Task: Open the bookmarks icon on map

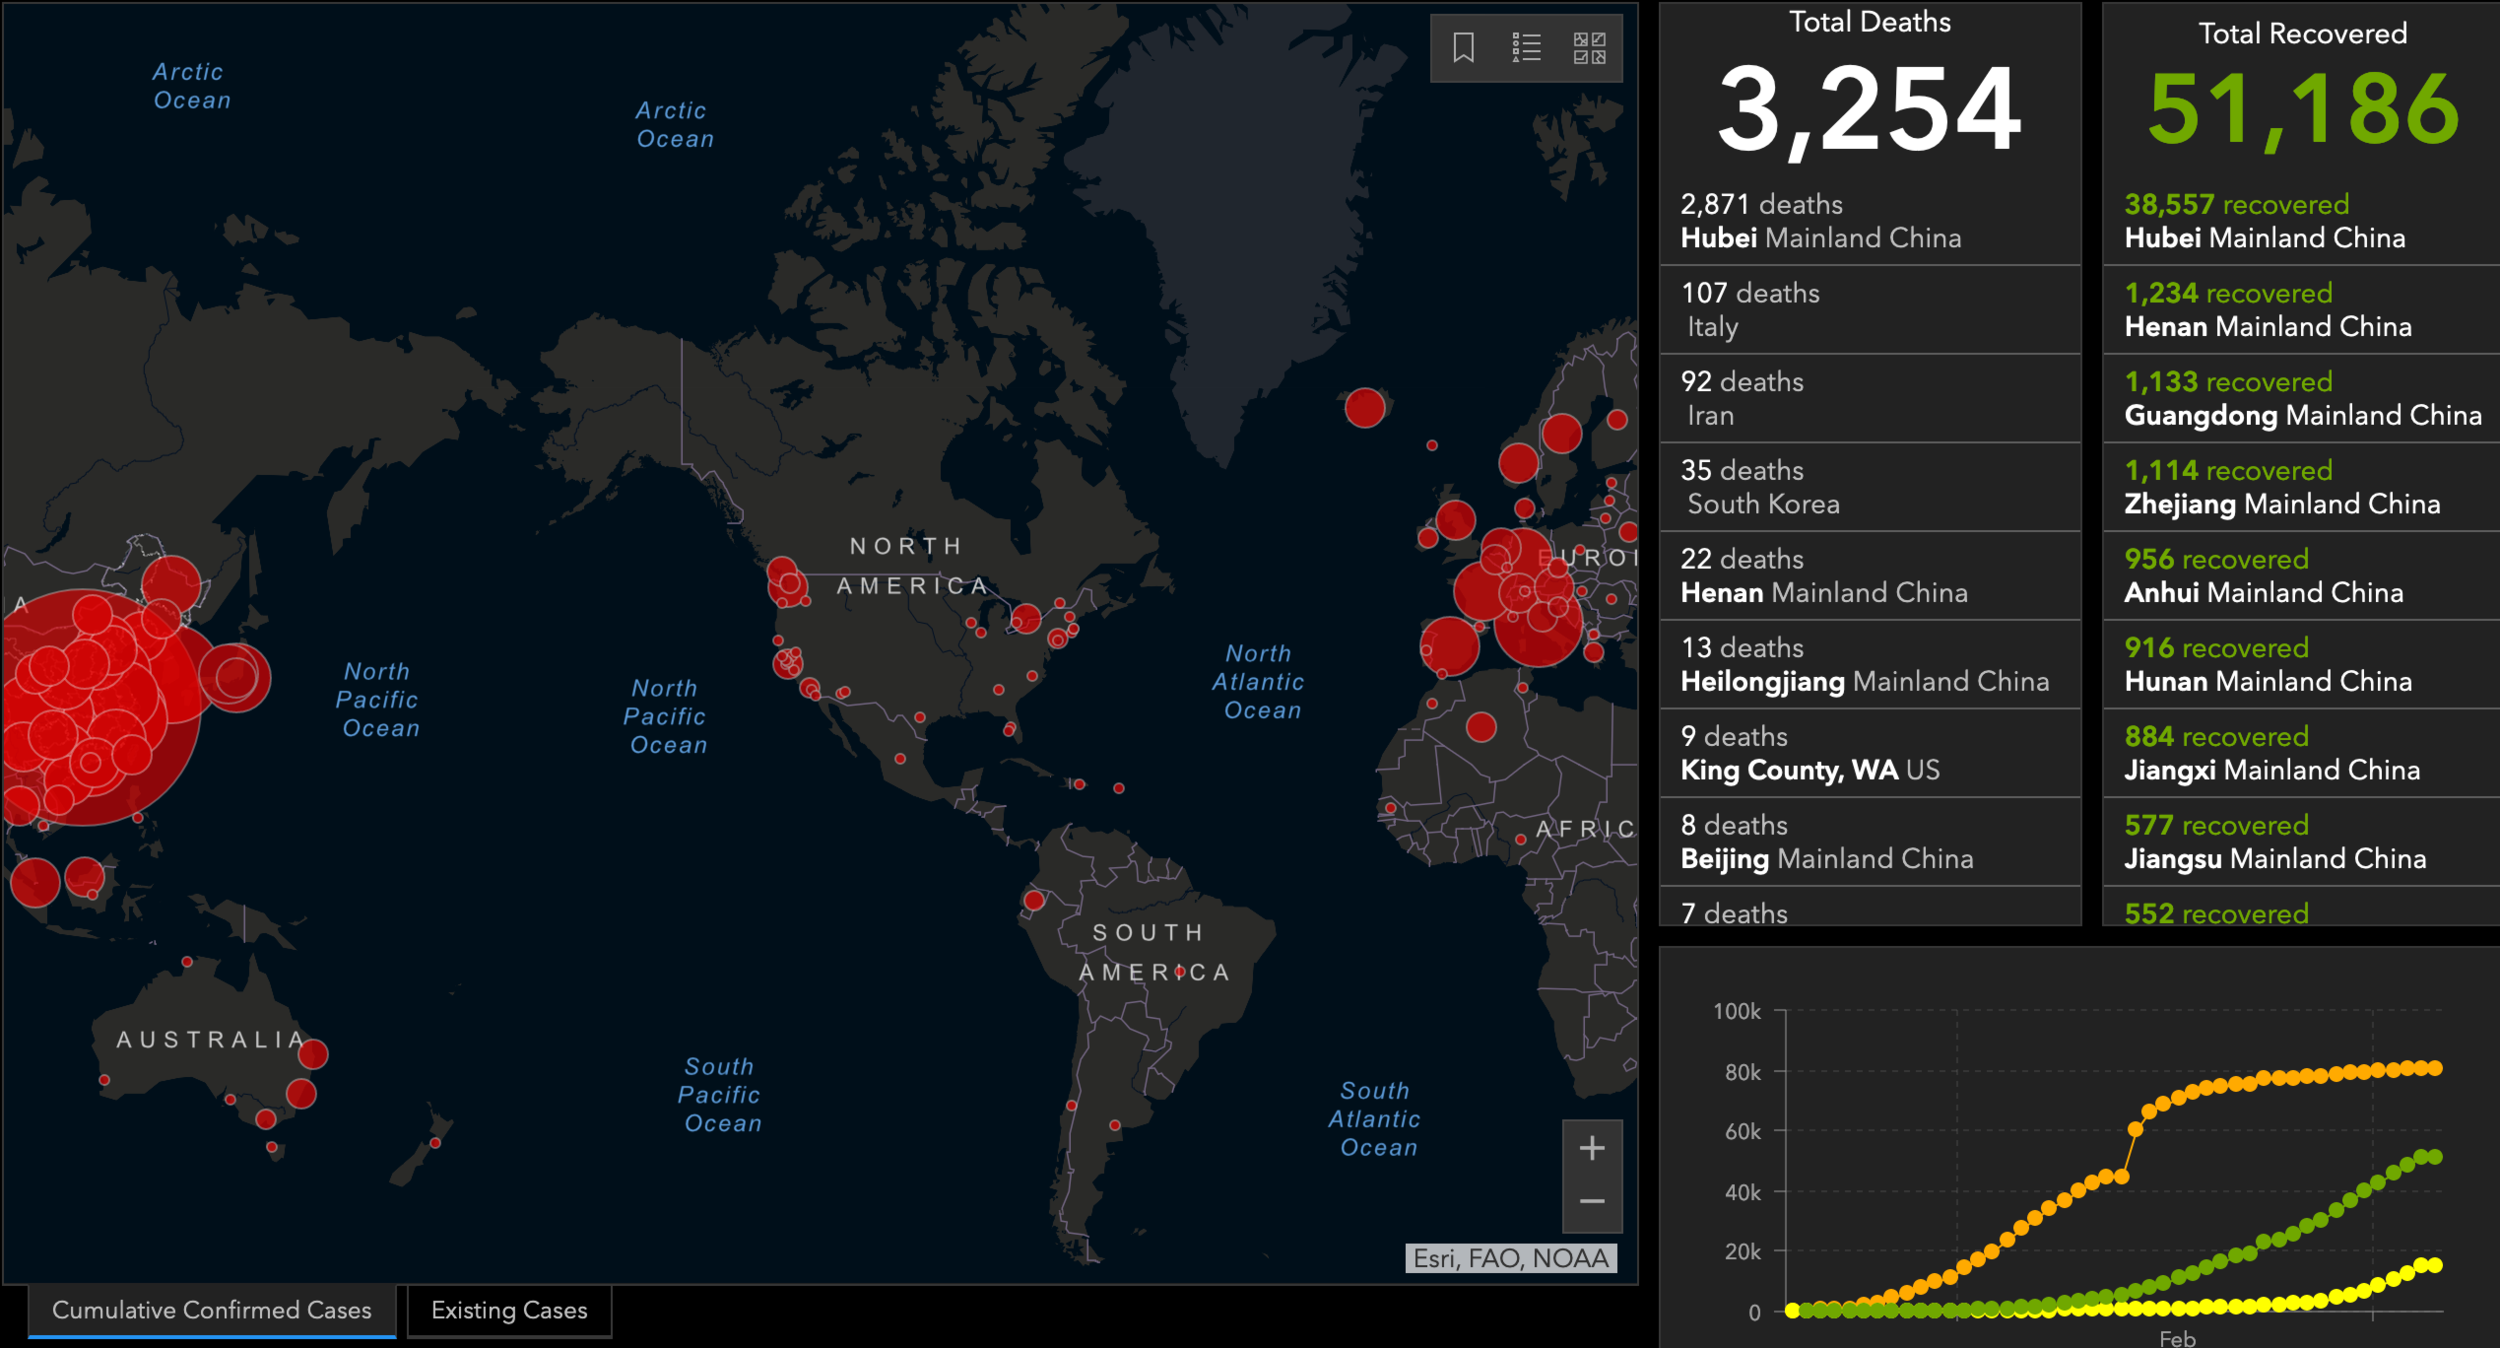Action: pyautogui.click(x=1463, y=47)
